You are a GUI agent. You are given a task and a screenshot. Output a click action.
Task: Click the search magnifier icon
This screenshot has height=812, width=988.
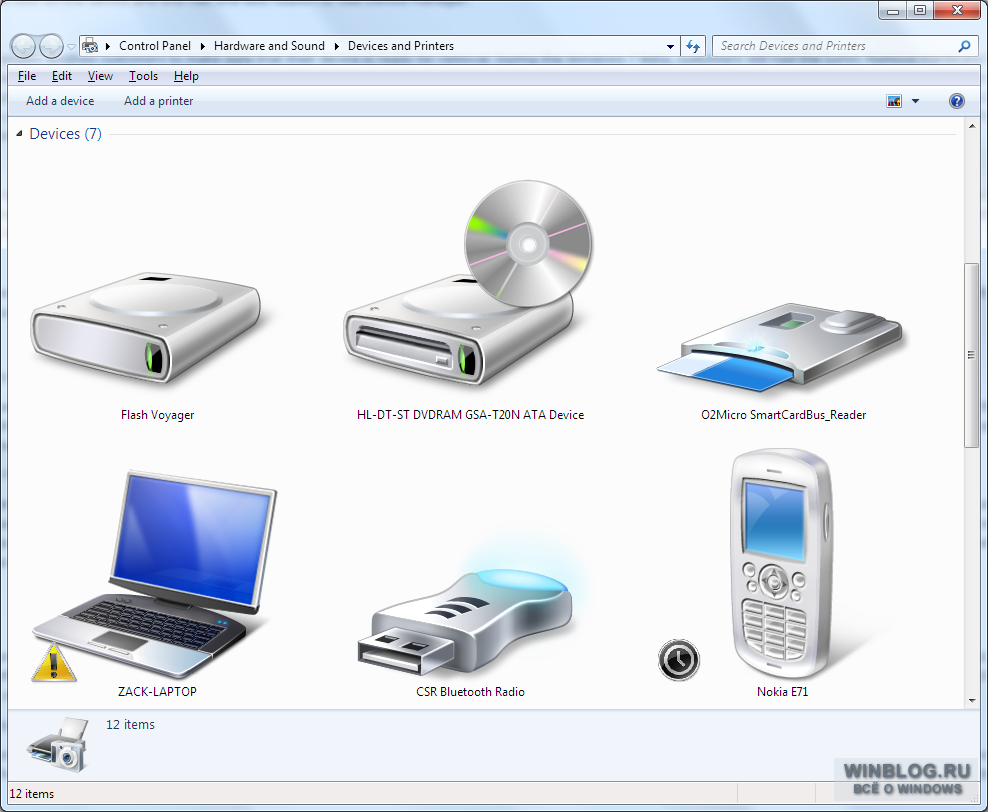click(964, 46)
